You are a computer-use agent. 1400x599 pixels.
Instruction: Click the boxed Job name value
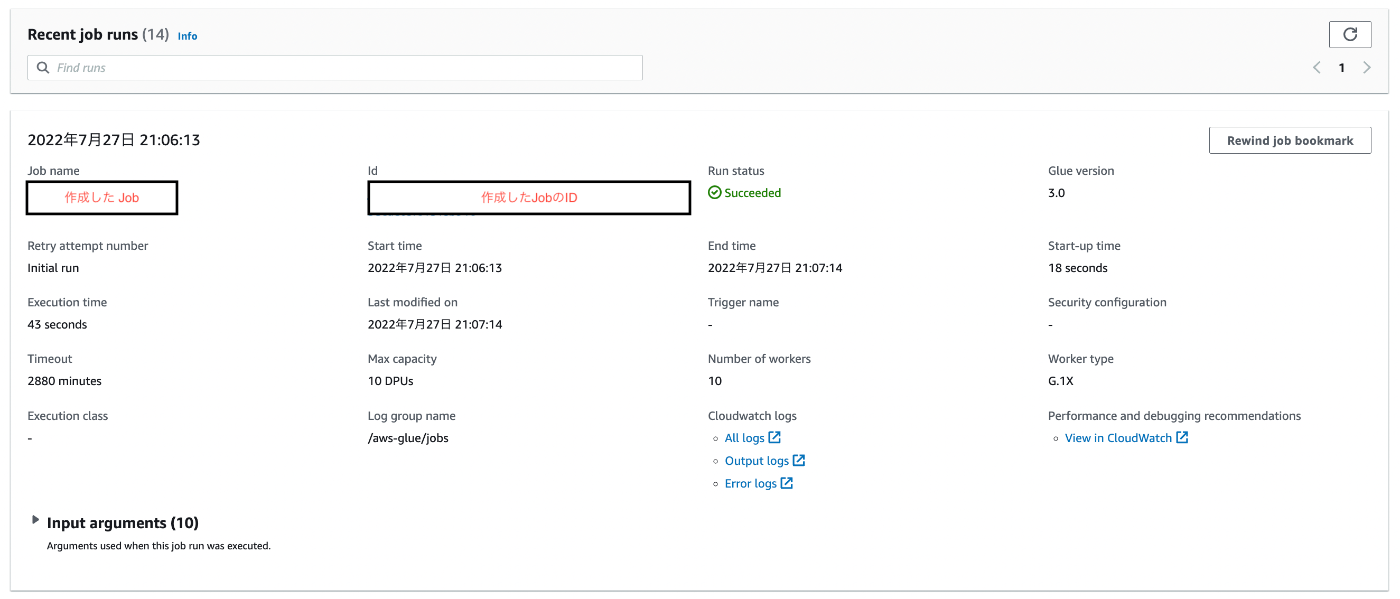coord(102,198)
